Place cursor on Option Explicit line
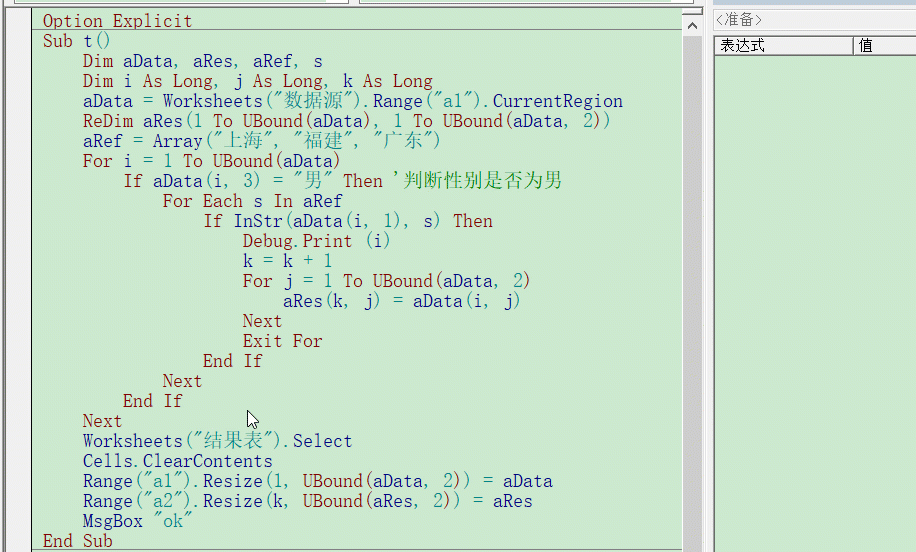 coord(117,21)
